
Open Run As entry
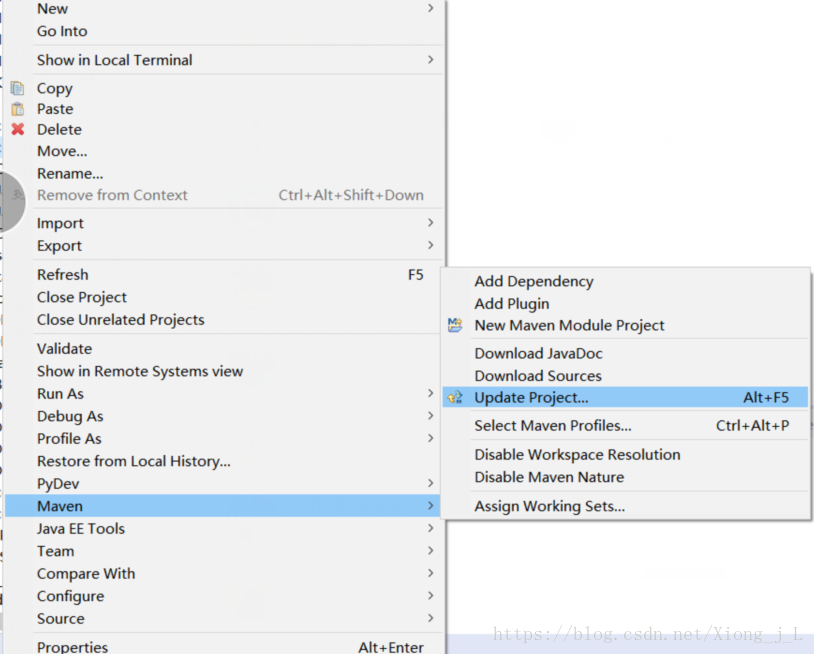point(225,393)
